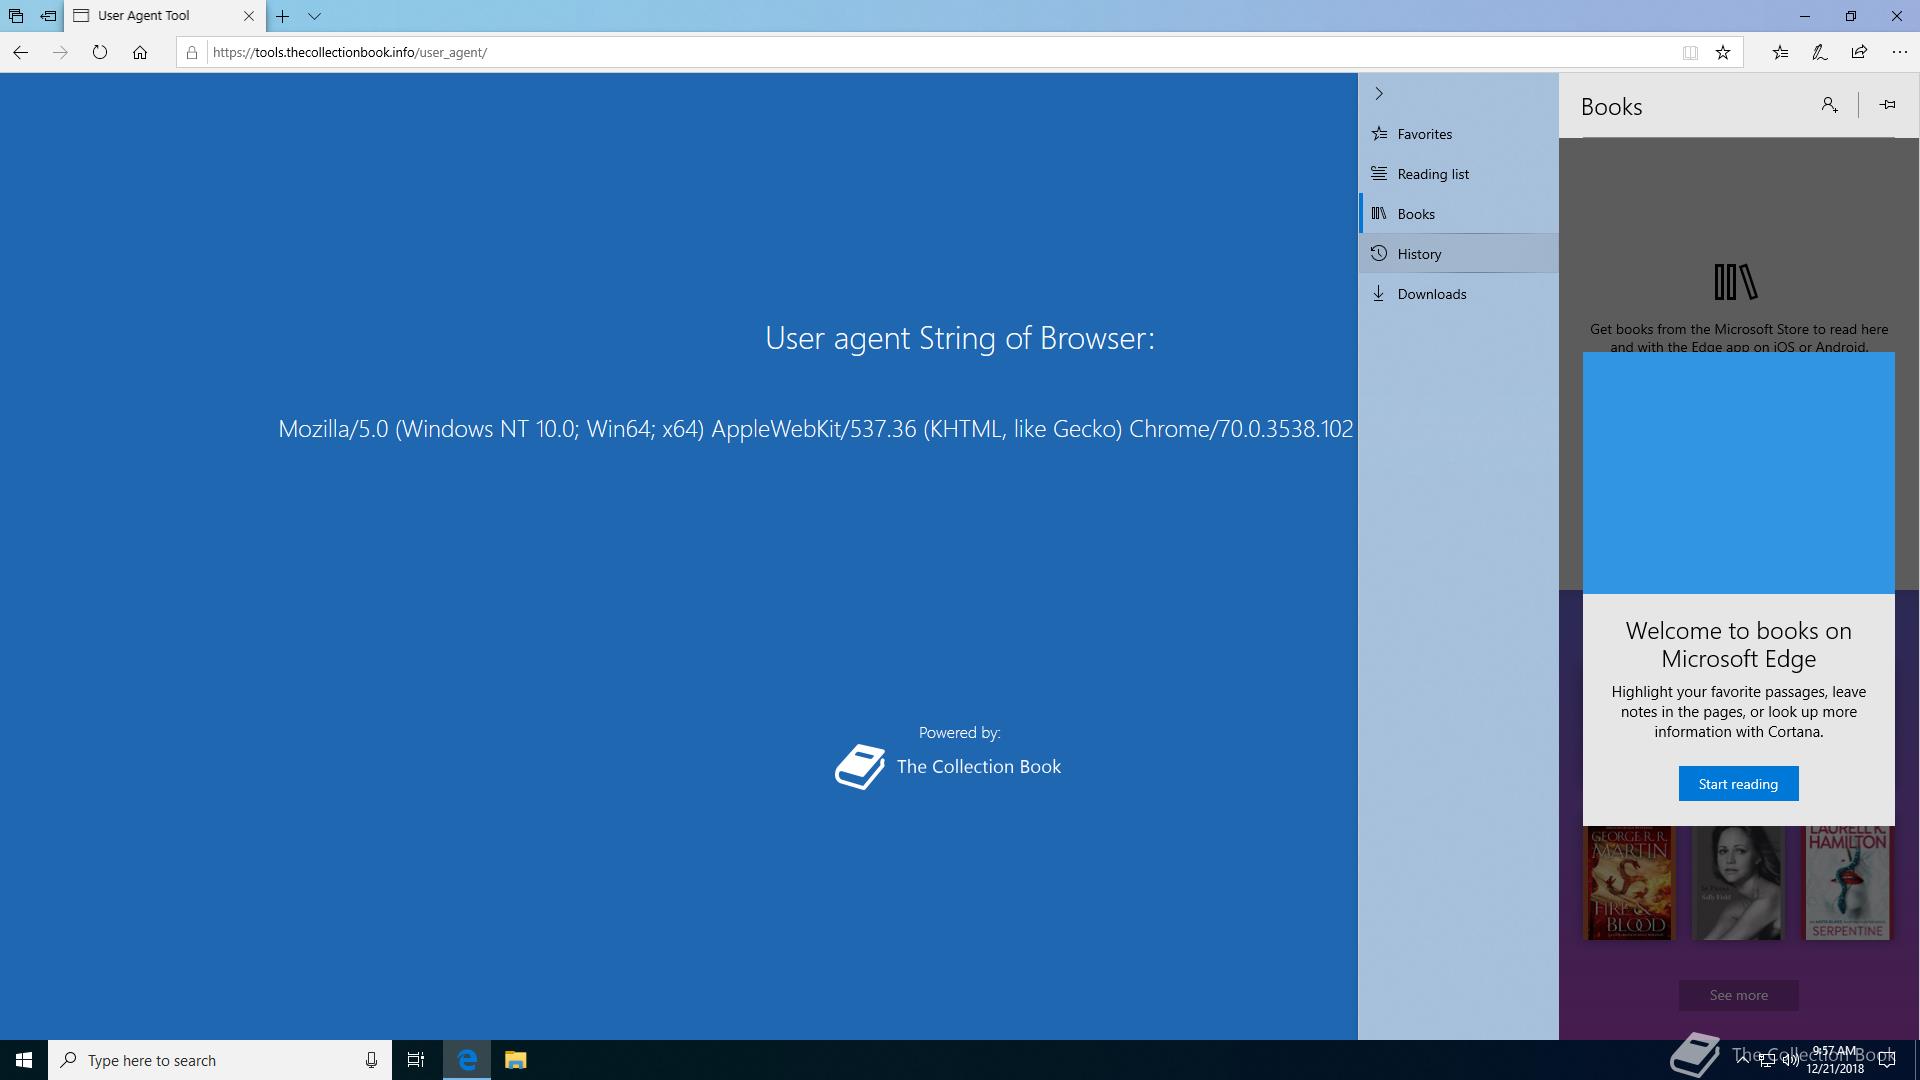
Task: Click Microsoft Edge taskbar icon
Action: (x=467, y=1060)
